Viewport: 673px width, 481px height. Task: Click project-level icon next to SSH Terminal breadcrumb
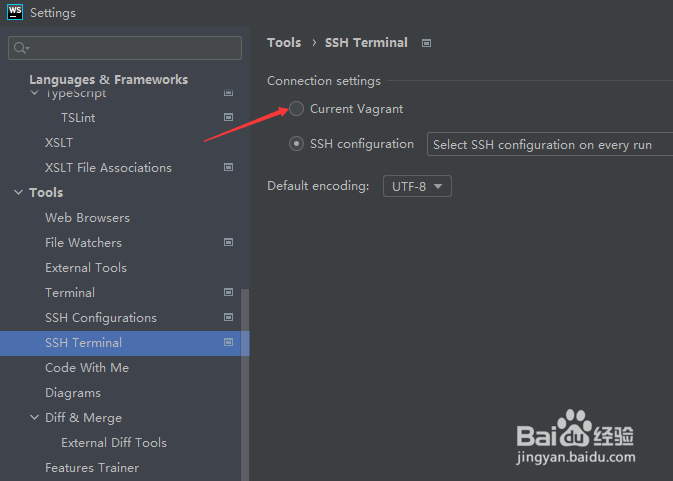pyautogui.click(x=427, y=43)
